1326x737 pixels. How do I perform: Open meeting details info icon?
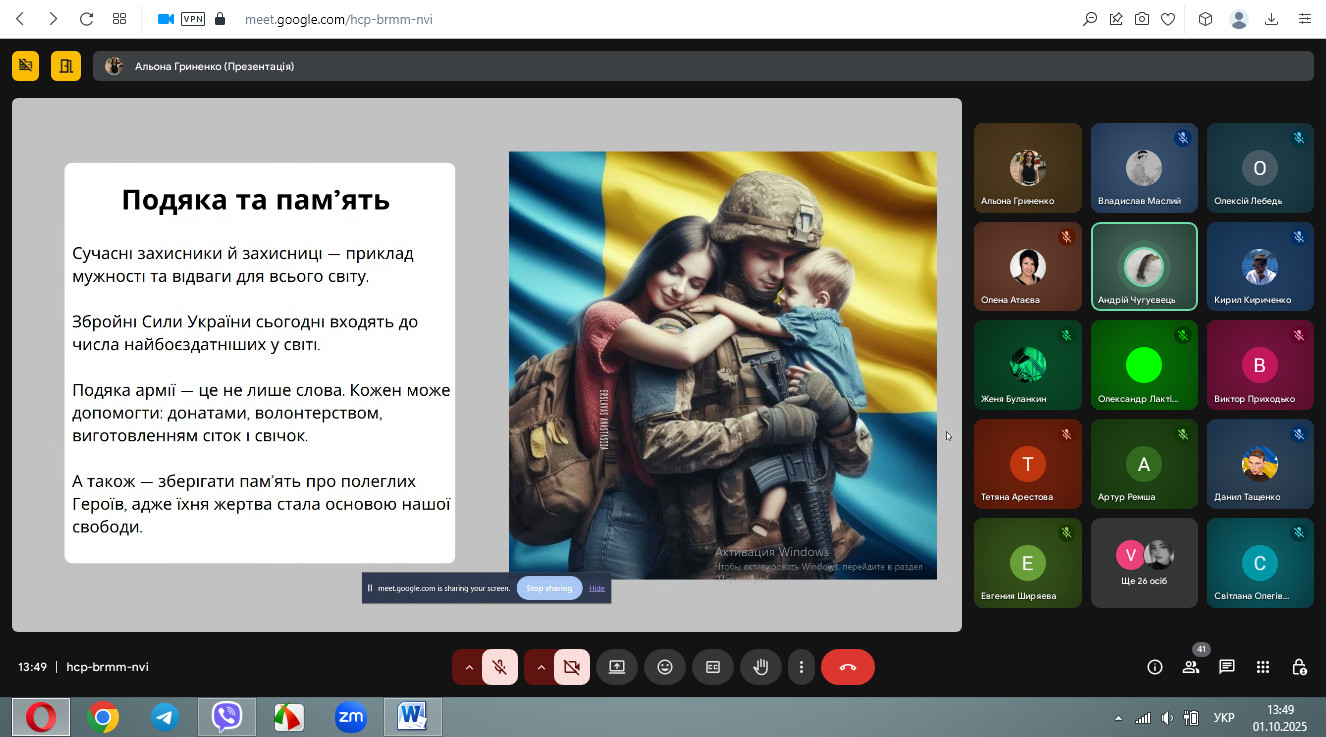click(x=1154, y=667)
